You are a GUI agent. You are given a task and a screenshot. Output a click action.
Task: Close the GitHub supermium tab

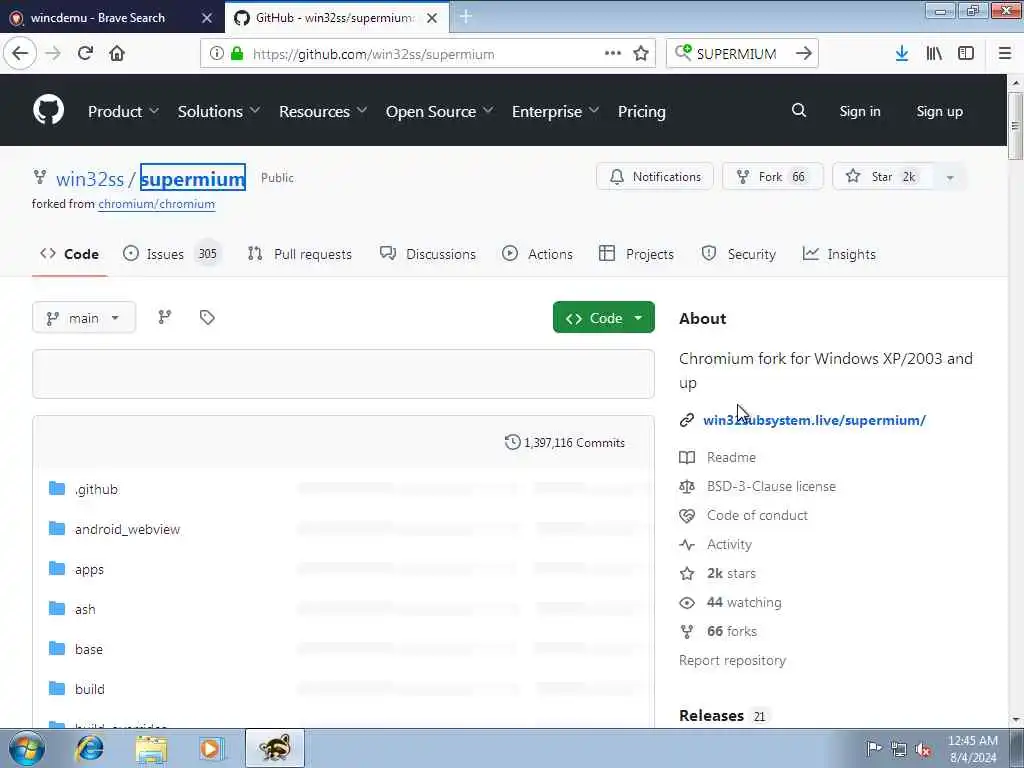(x=432, y=18)
